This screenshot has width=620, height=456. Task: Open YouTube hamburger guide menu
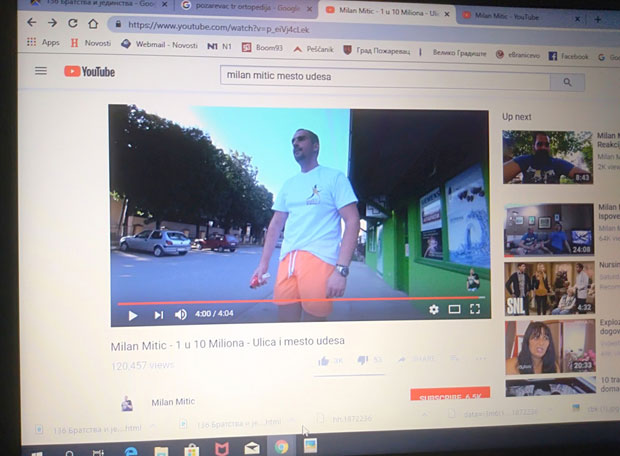[41, 71]
